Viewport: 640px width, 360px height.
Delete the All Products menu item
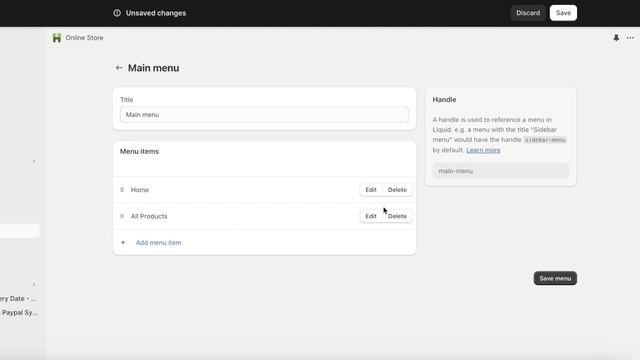[x=397, y=216]
